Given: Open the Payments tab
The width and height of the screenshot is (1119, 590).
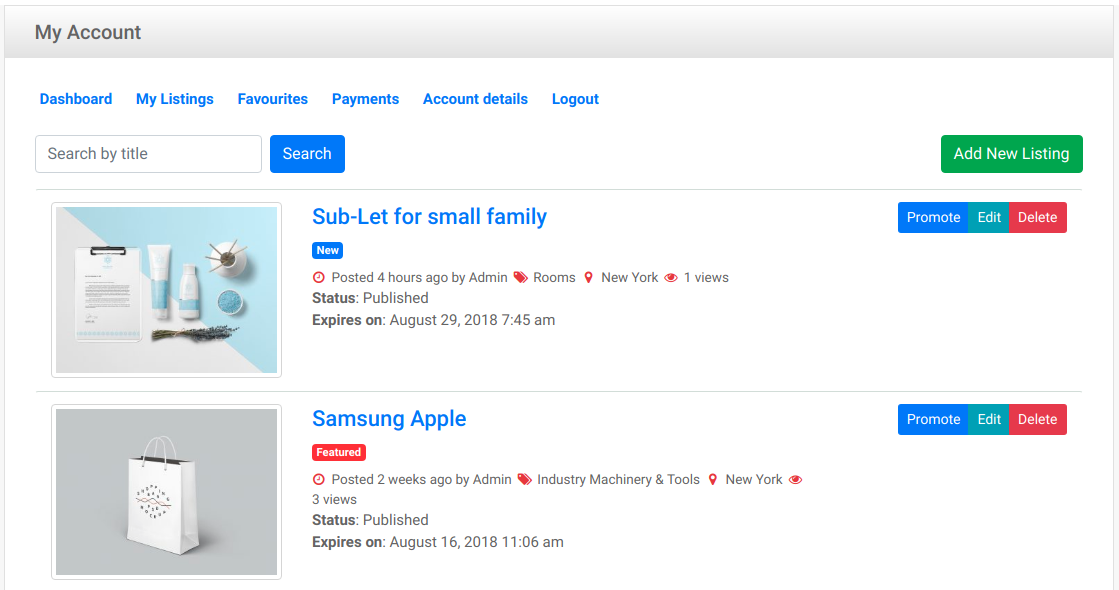Looking at the screenshot, I should 365,99.
